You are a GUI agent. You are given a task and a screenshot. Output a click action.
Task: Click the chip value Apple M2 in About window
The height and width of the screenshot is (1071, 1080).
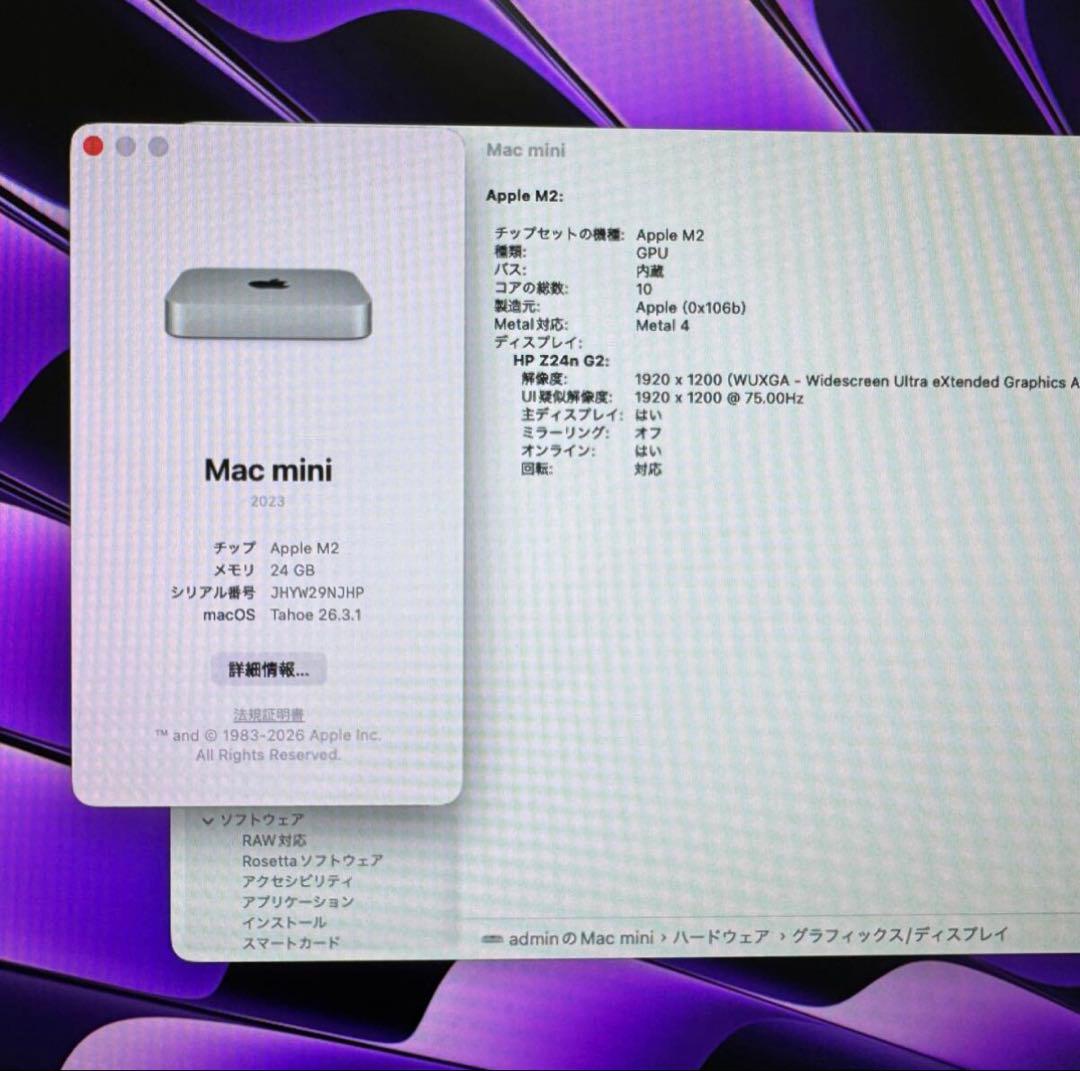click(x=304, y=548)
